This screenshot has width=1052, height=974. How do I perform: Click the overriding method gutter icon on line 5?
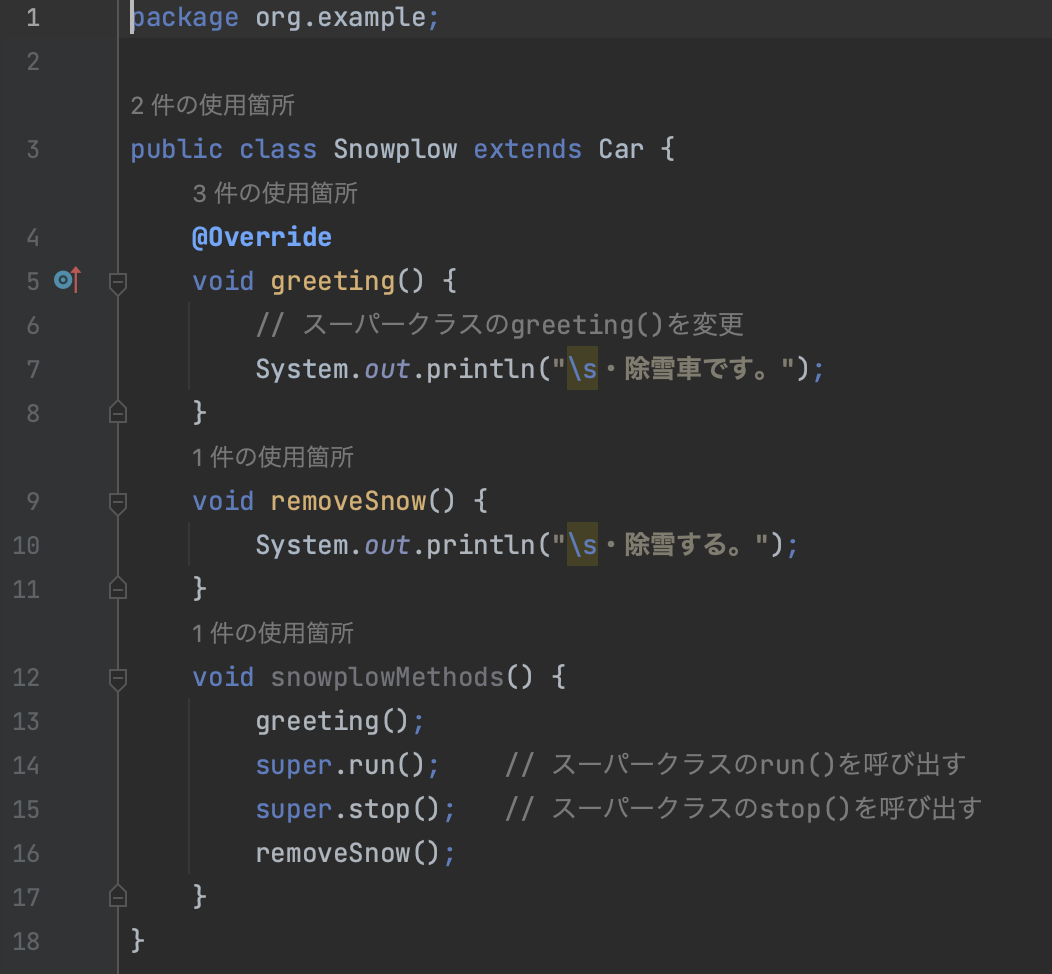(66, 281)
